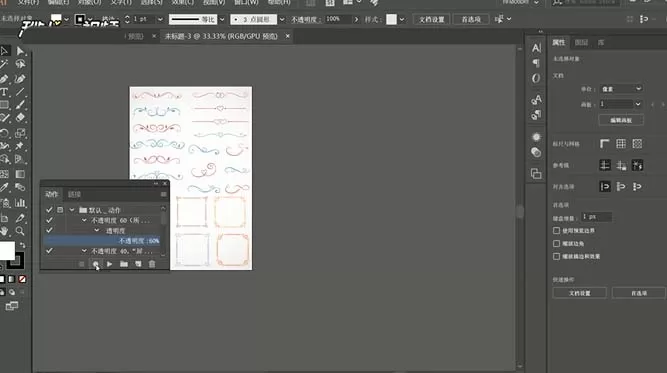Select the Direct Selection tool
This screenshot has height=373, width=667.
20,51
